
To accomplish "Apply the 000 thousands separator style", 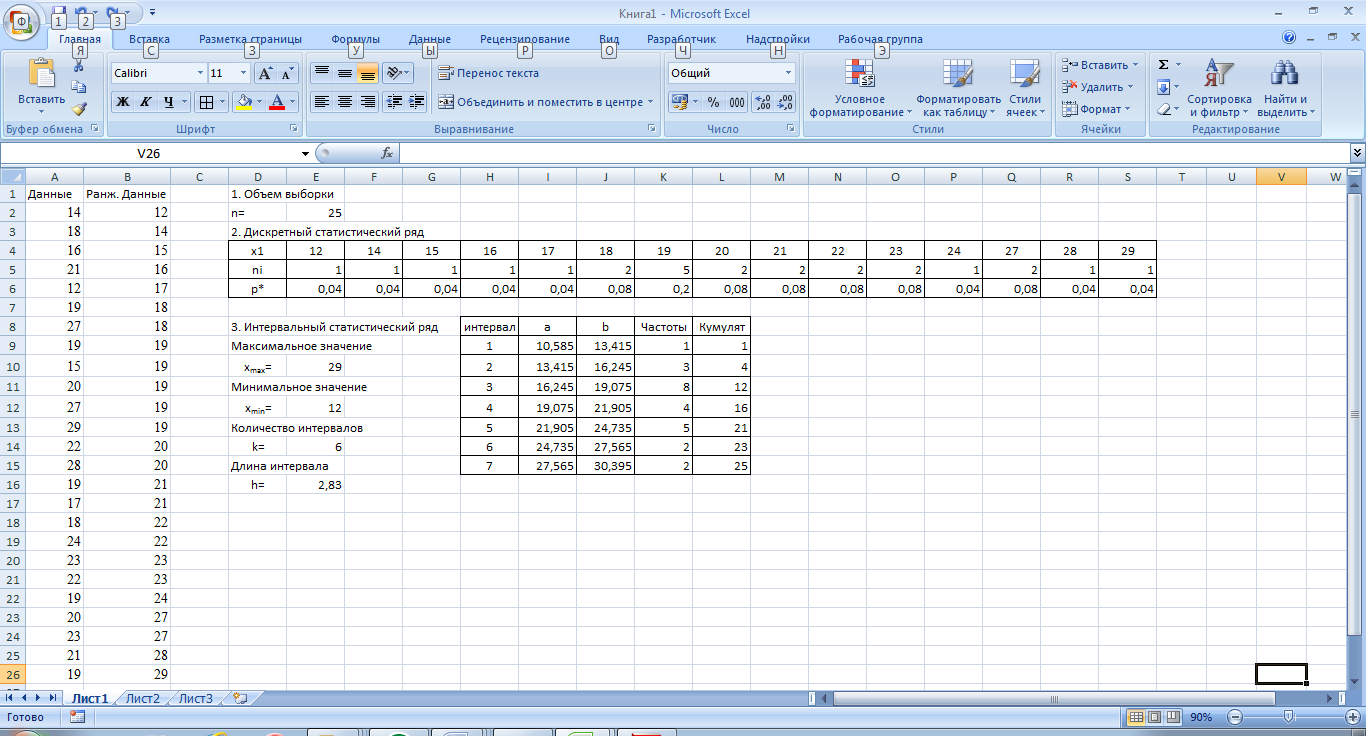I will click(x=737, y=102).
